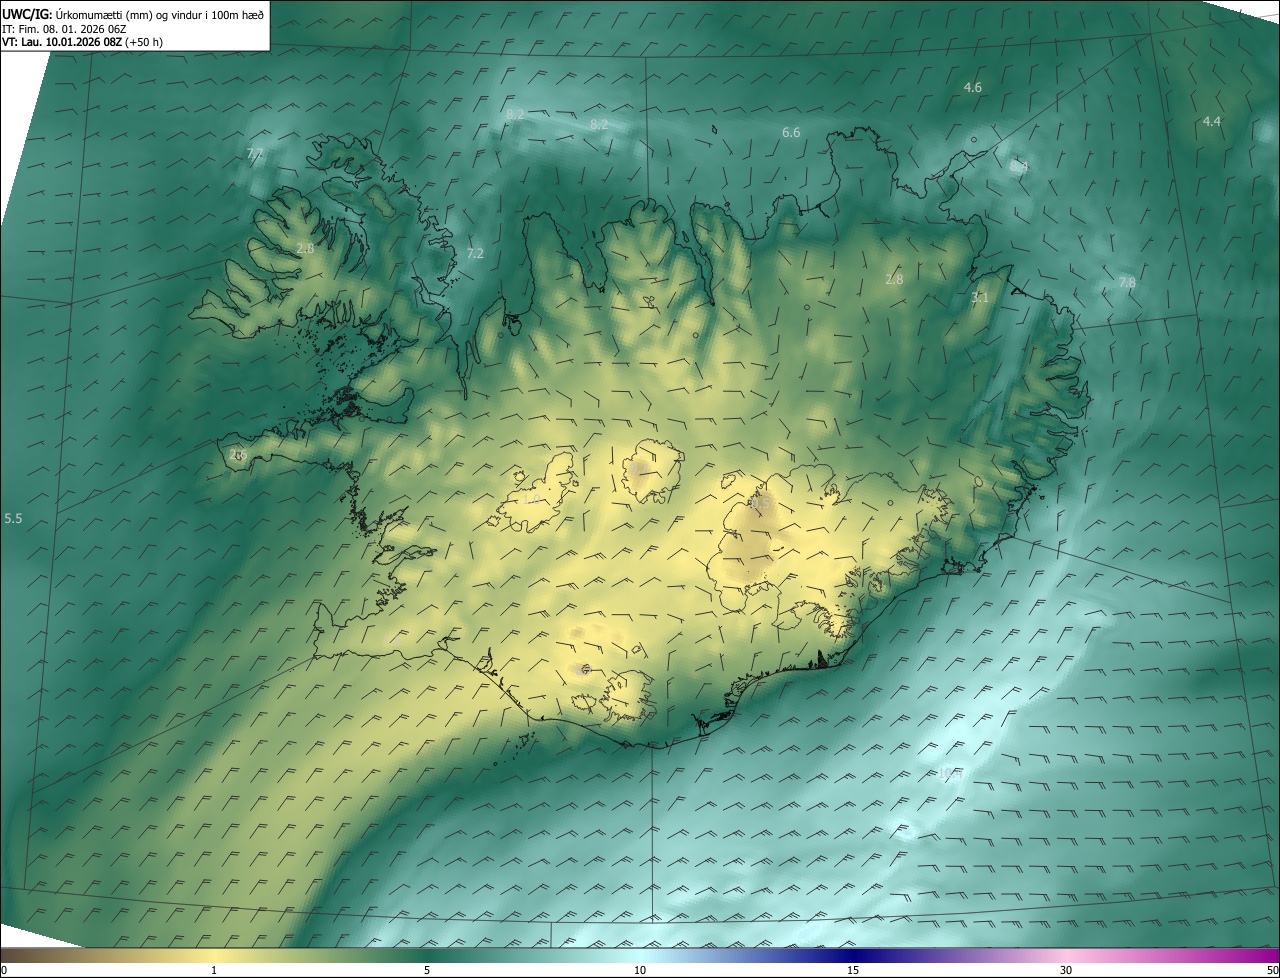Click the 'UWC/IG: Úrkomumætti (mm)' title line
Image resolution: width=1280 pixels, height=978 pixels.
[133, 14]
